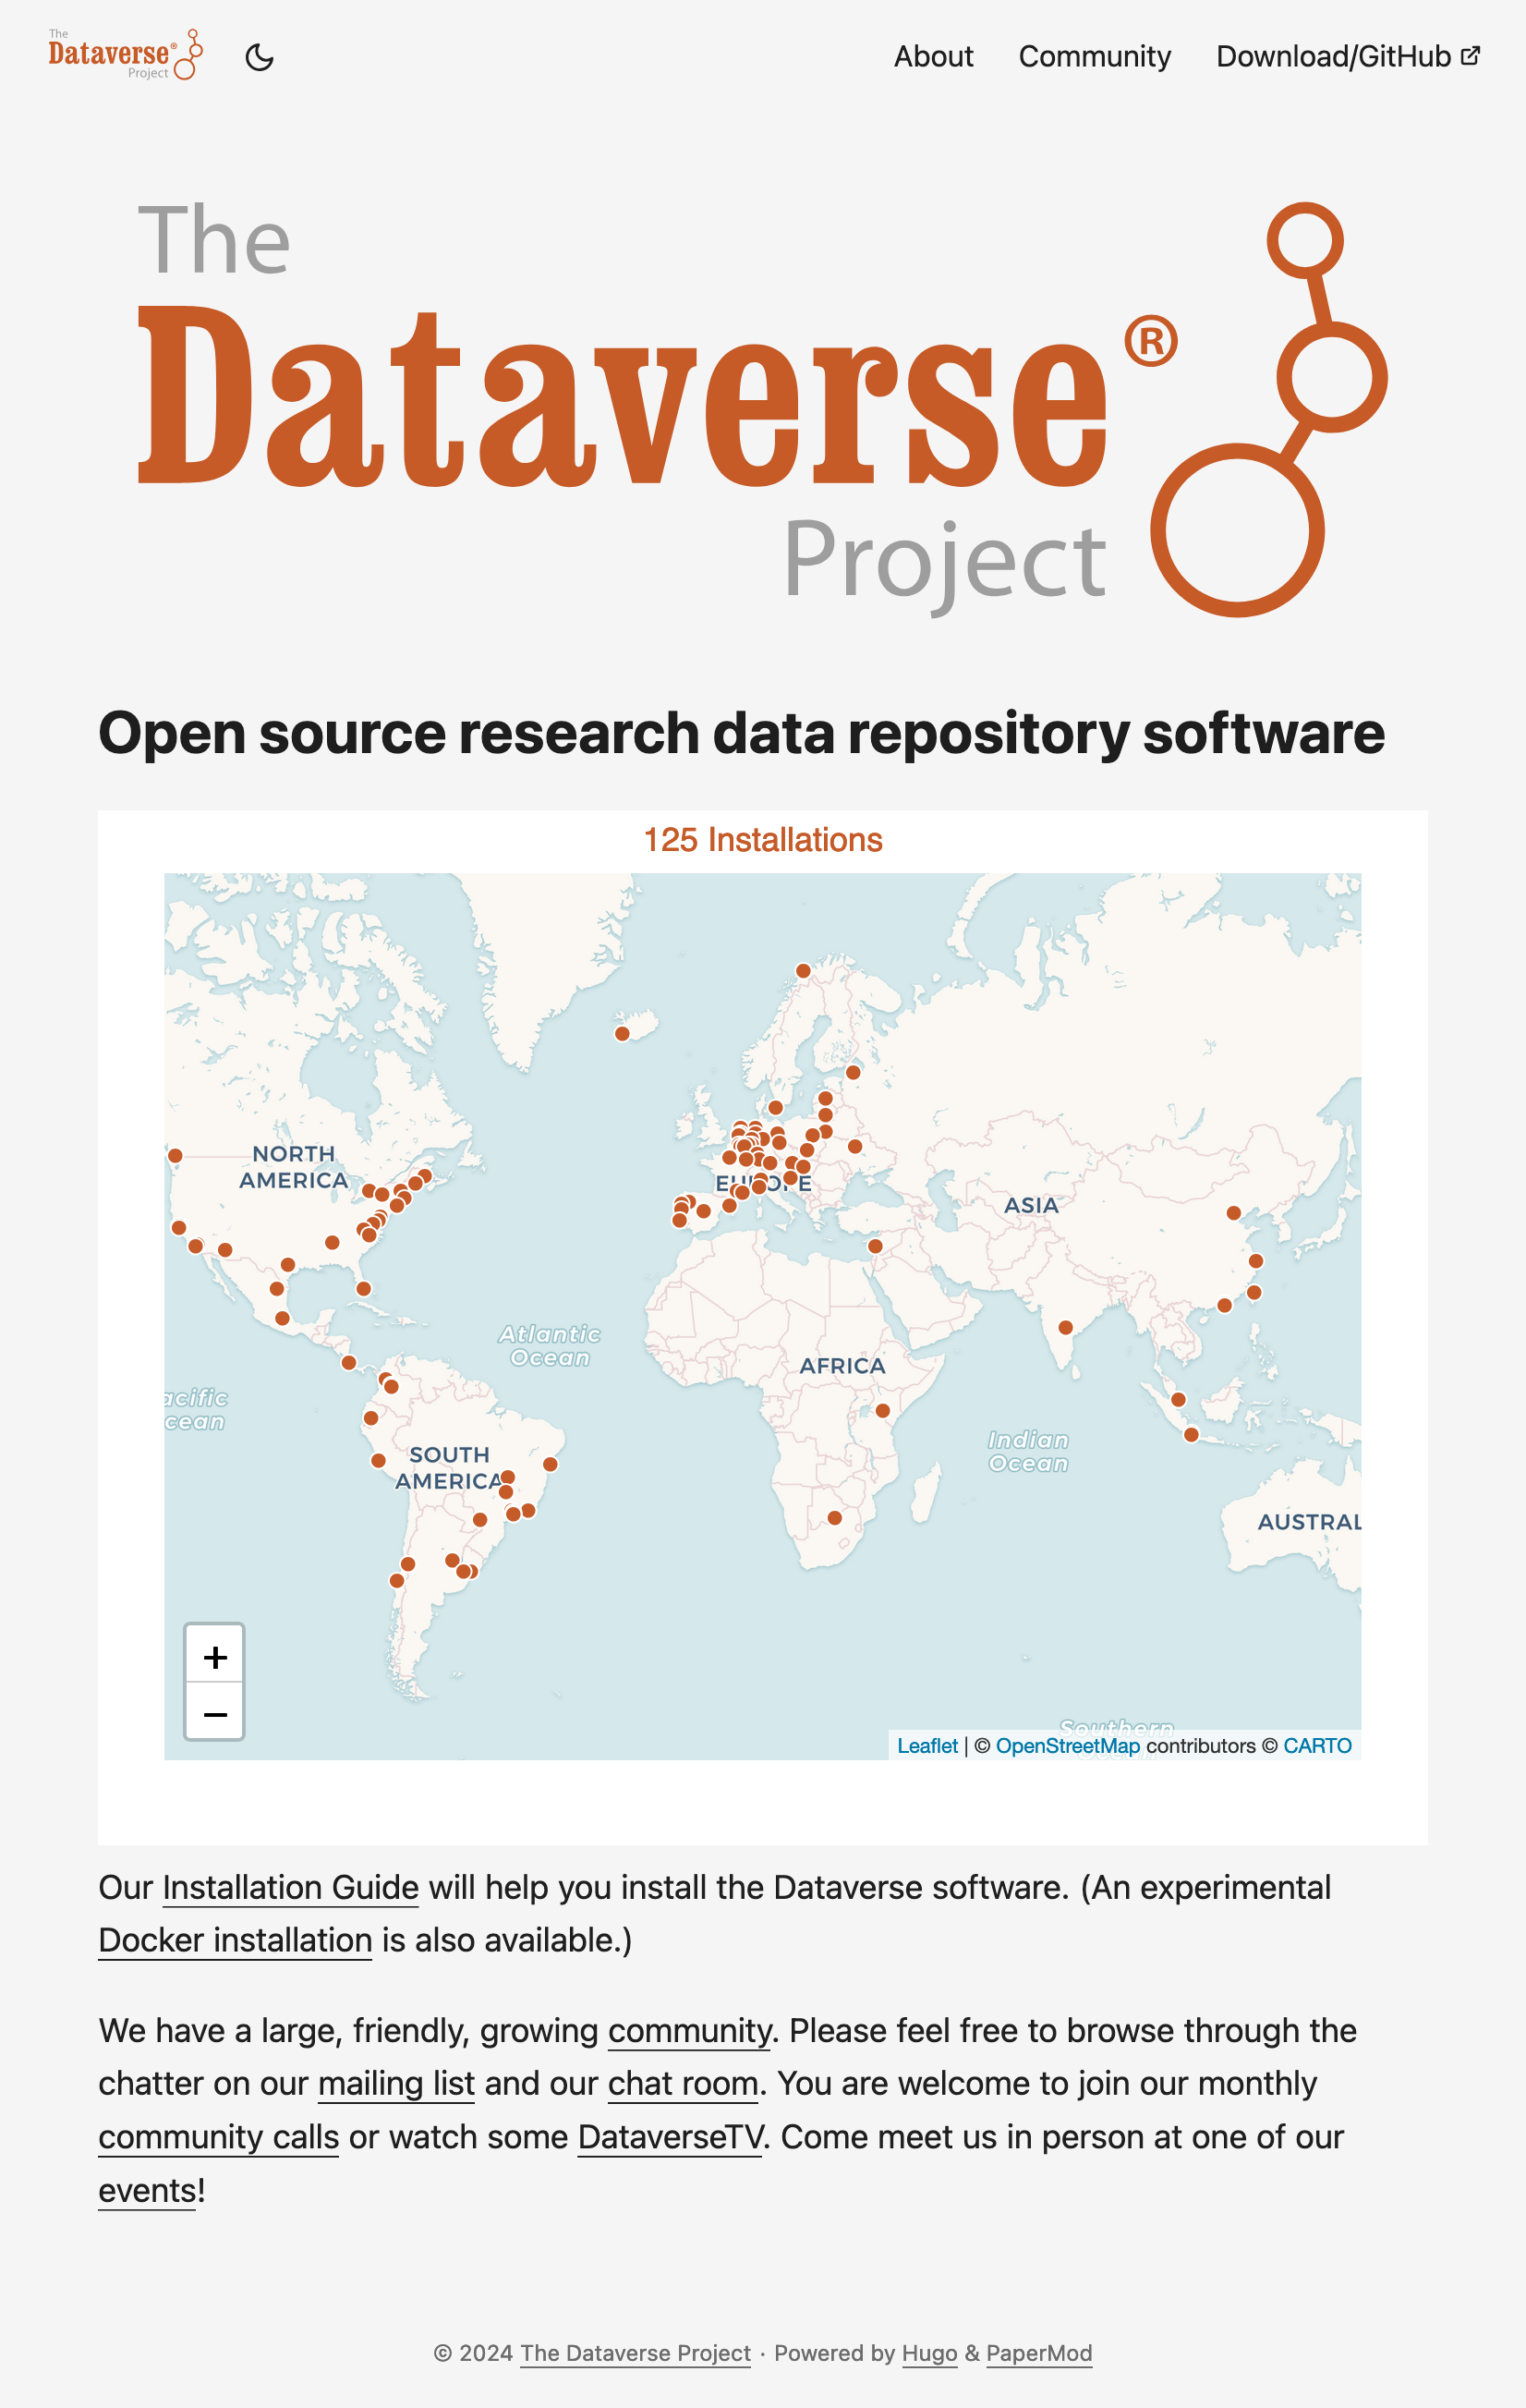Click the northern Norway installation marker
Screen dimensions: 1526x2408
pos(803,971)
